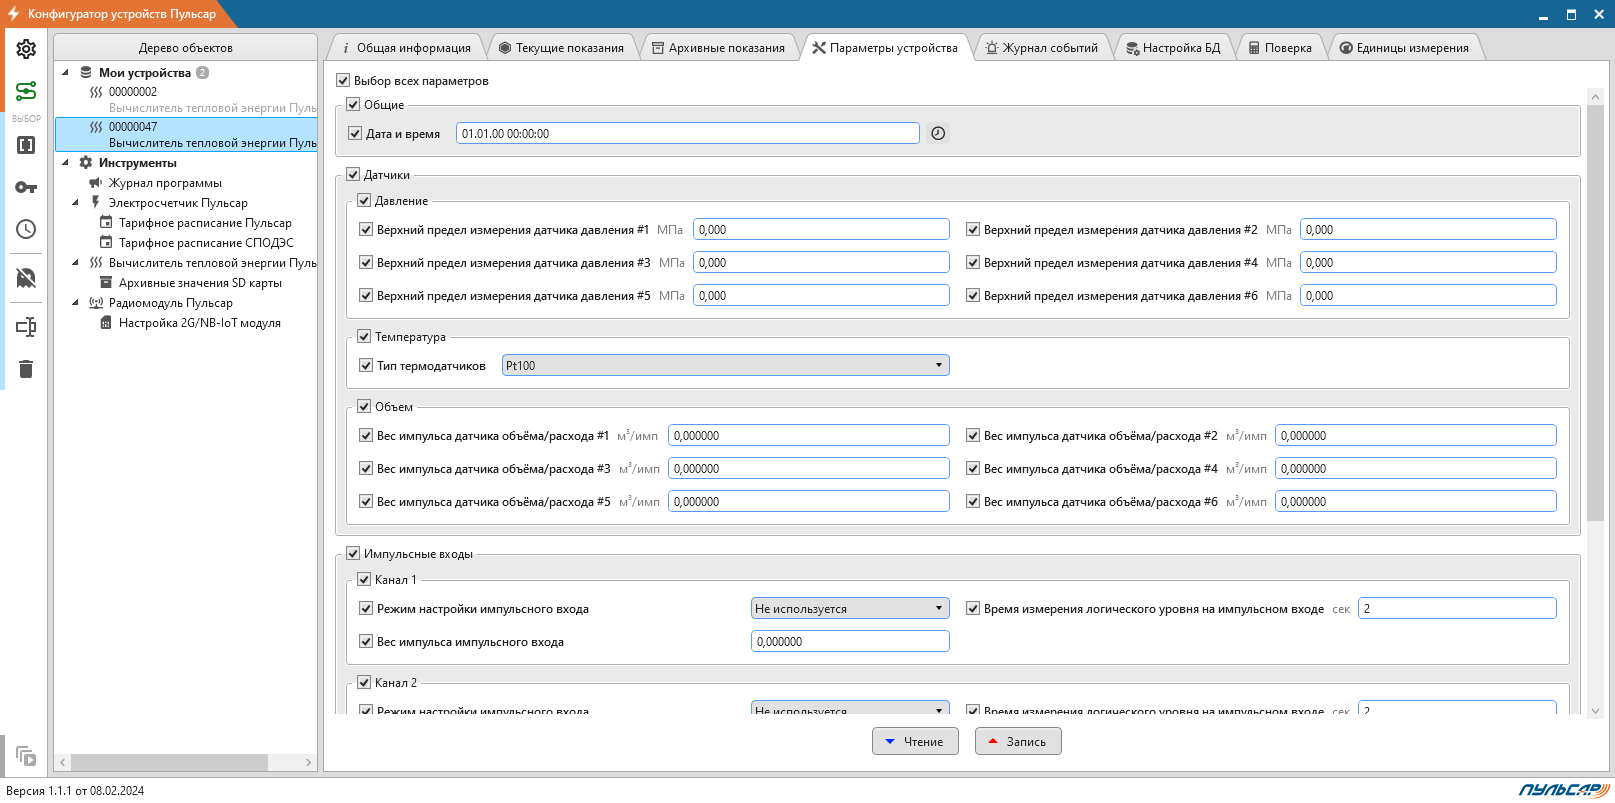Uncheck the Дата и время checkbox

coord(355,133)
